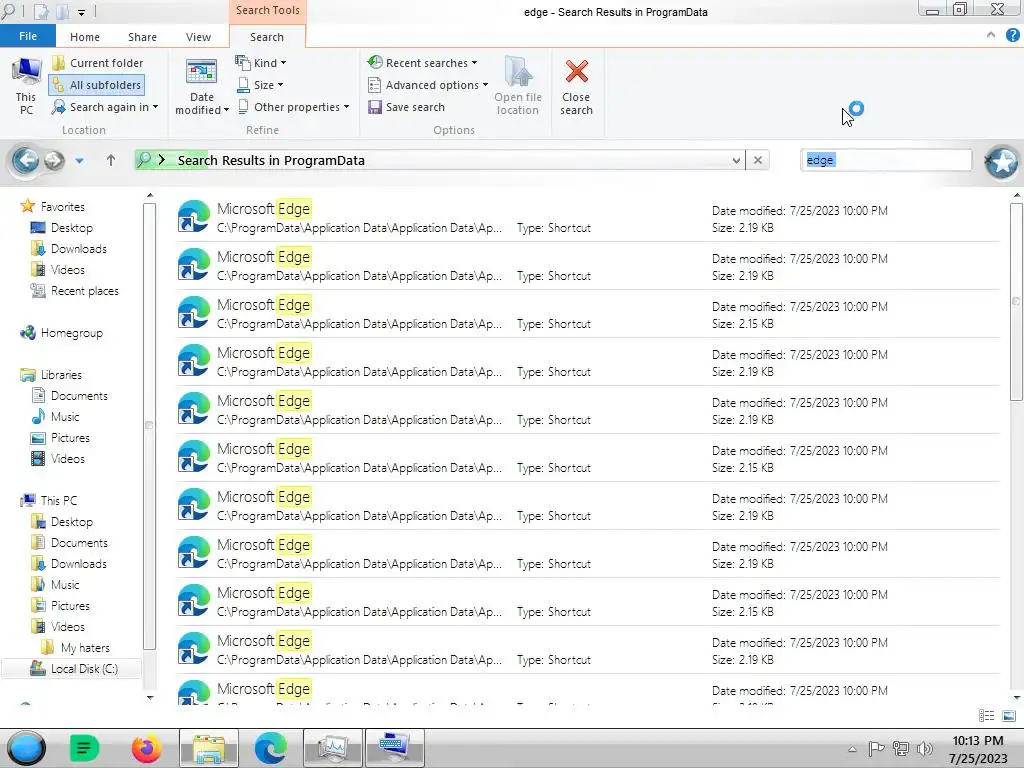This screenshot has width=1024, height=768.
Task: Show hidden tray icons arrow
Action: point(852,749)
